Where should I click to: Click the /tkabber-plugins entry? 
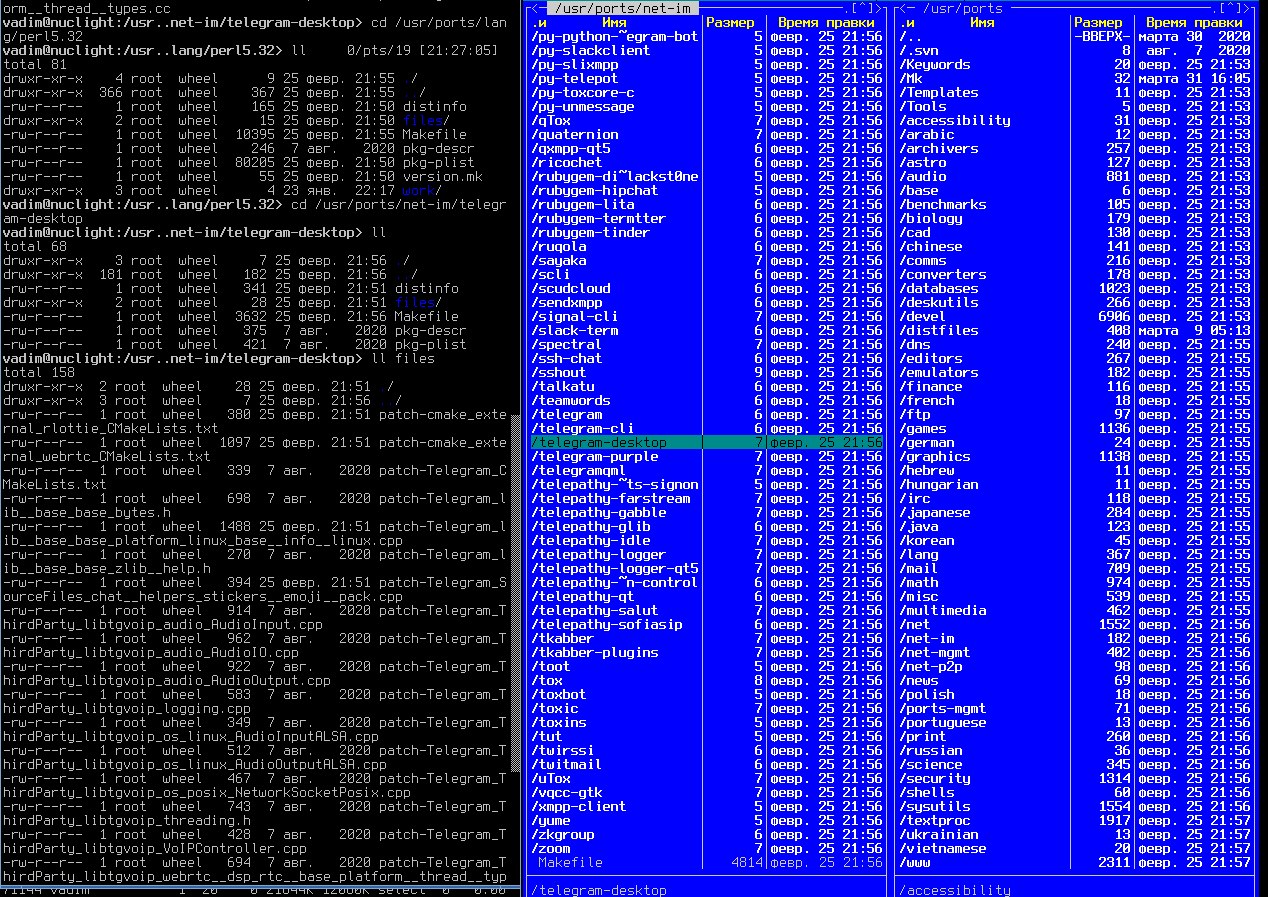(707, 652)
